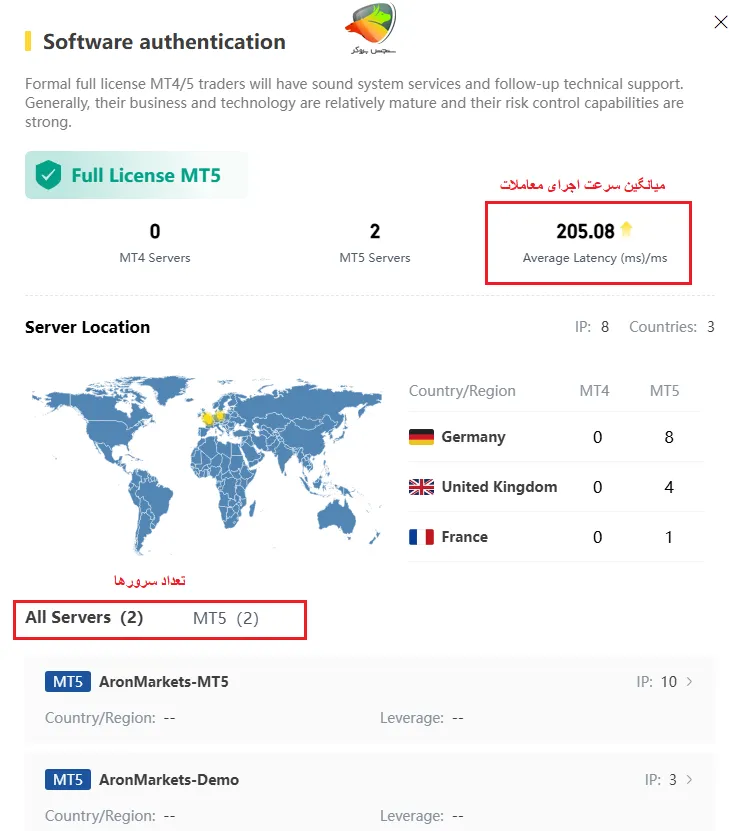Viewport: 740px width, 831px height.
Task: Expand AronMarkets-MT5 IP list chevron
Action: tap(689, 682)
